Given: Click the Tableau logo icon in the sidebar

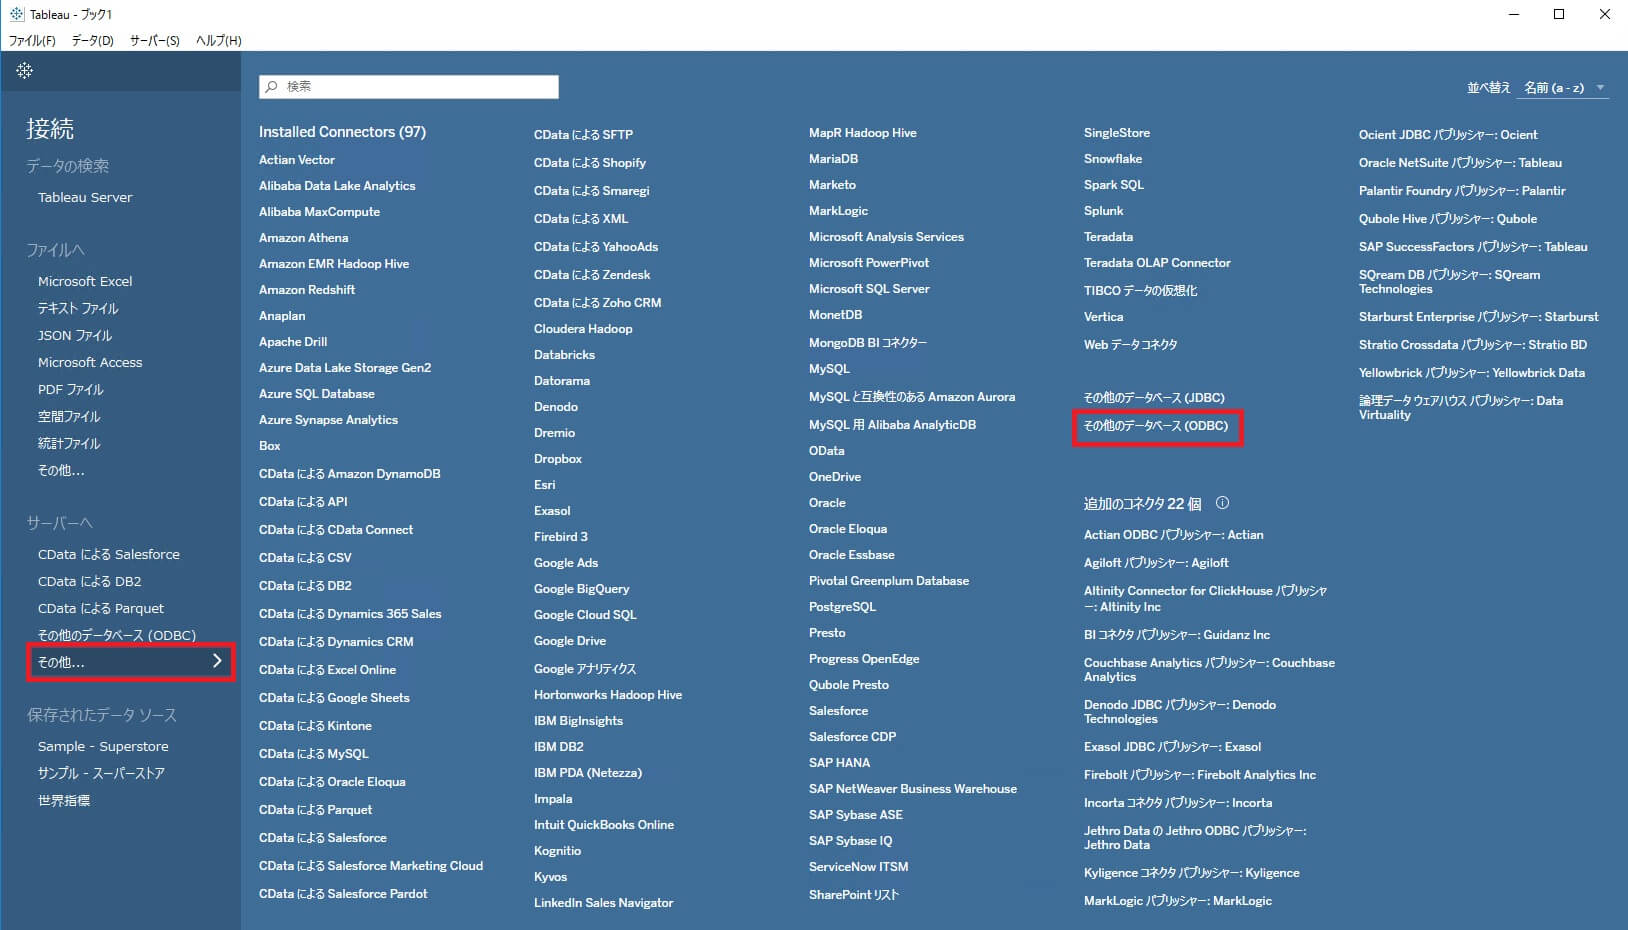Looking at the screenshot, I should 24,70.
